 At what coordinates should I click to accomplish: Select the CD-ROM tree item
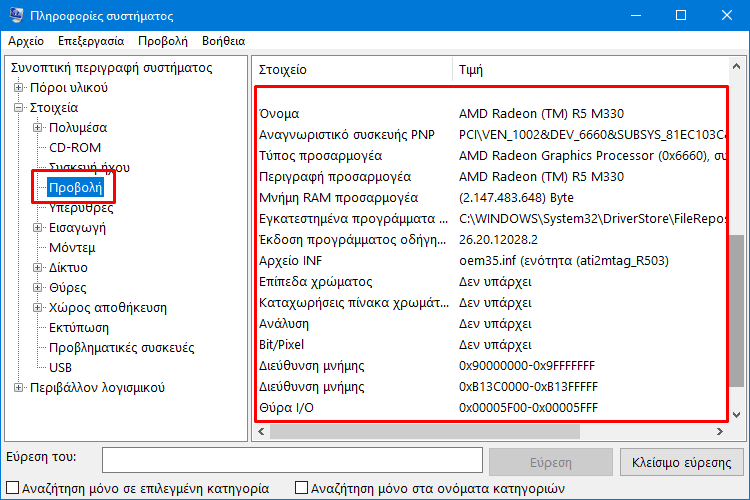[75, 148]
